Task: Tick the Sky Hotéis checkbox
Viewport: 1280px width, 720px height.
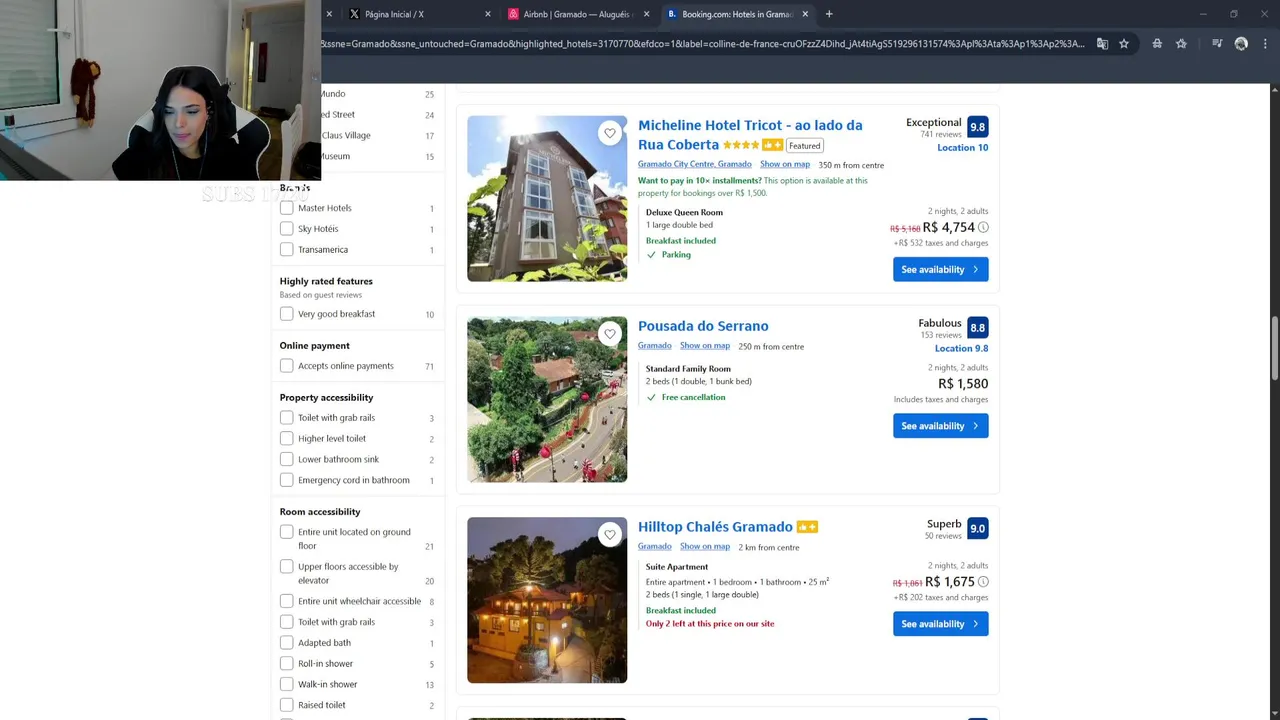Action: point(287,229)
